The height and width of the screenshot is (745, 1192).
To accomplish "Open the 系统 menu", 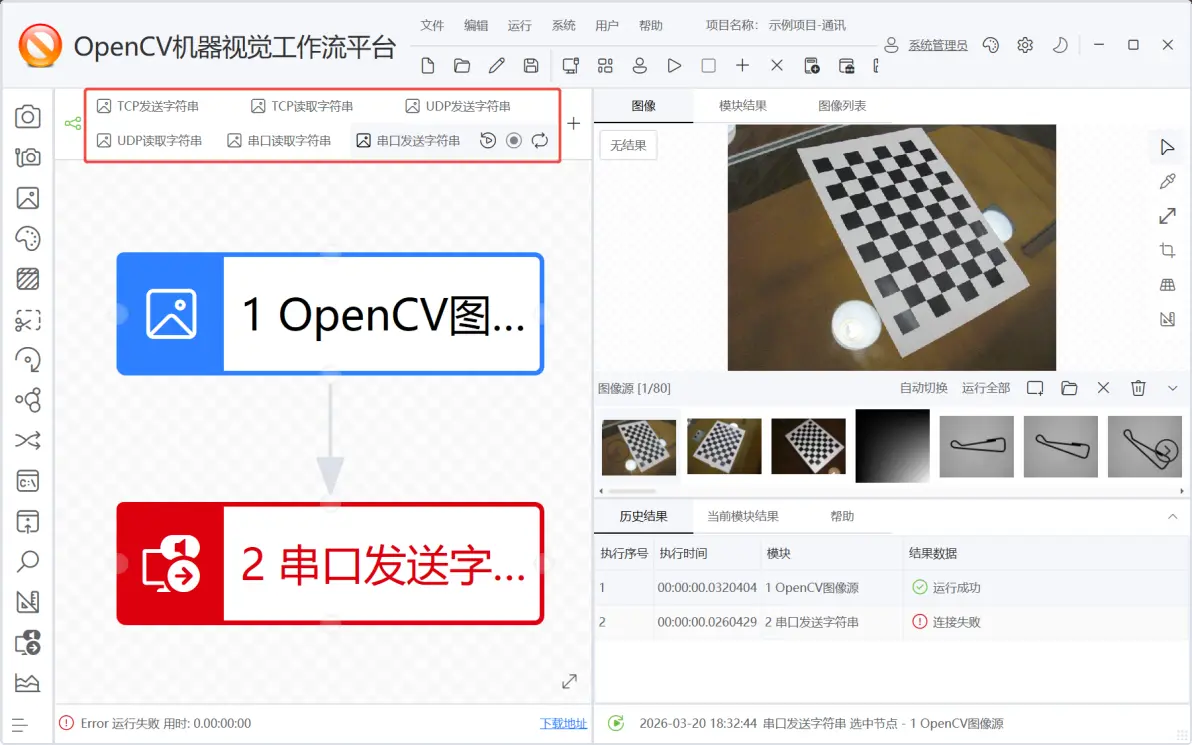I will tap(563, 25).
